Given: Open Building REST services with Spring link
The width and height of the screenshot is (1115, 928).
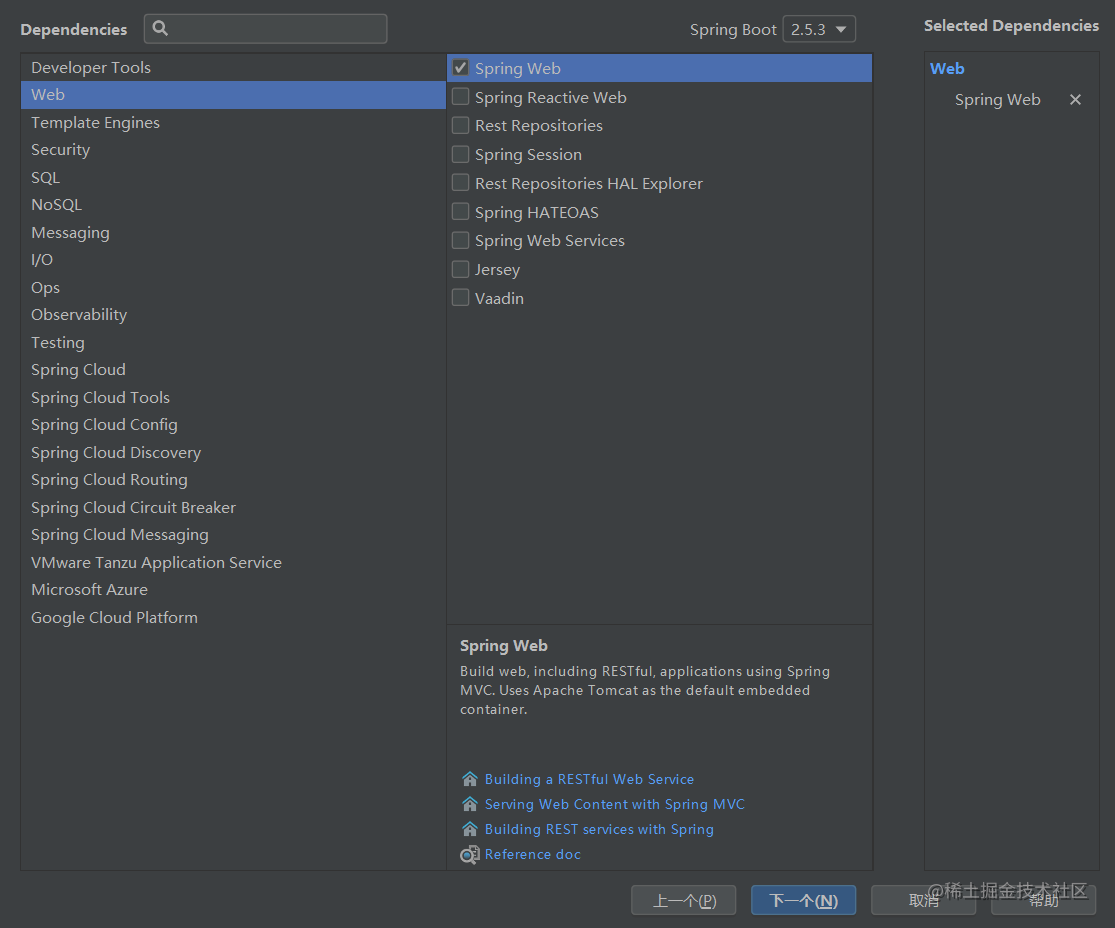Looking at the screenshot, I should click(599, 829).
